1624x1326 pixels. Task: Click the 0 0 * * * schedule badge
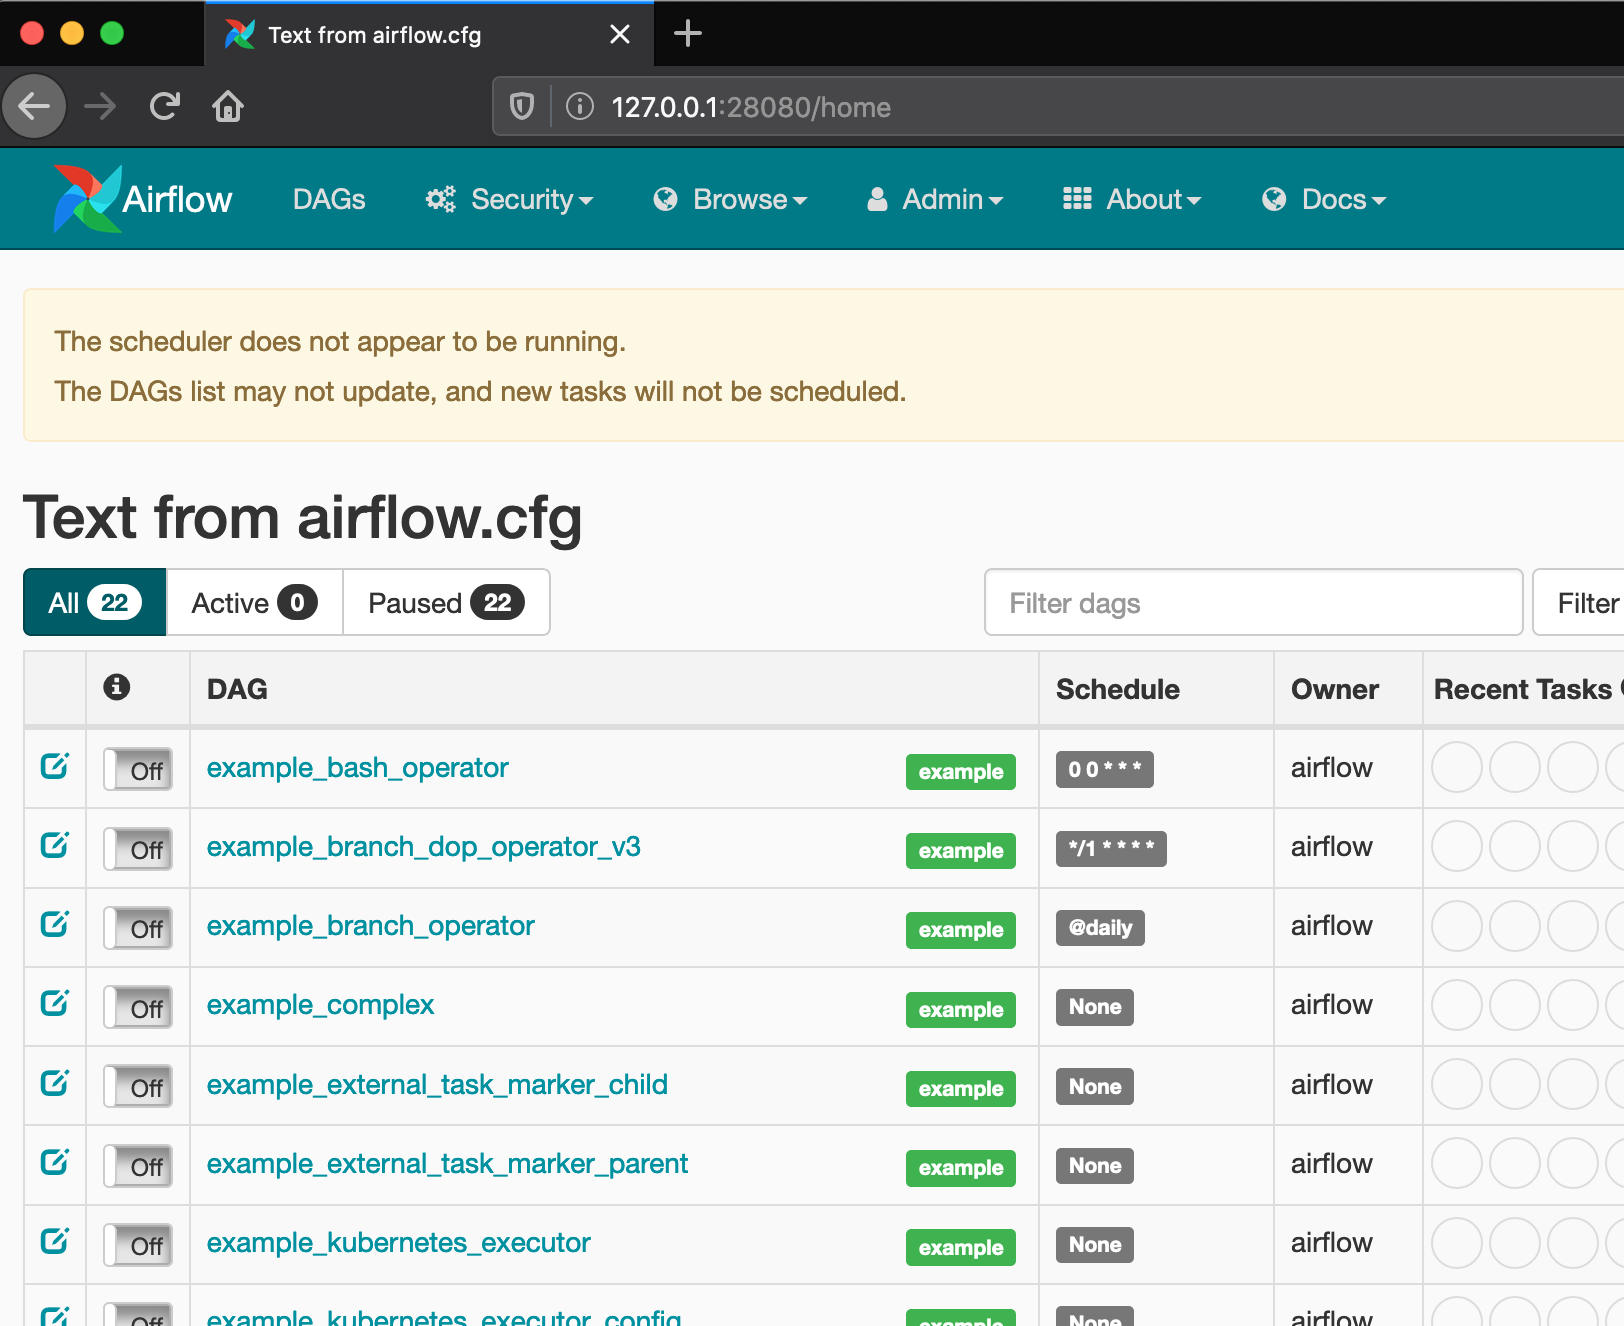(1104, 769)
